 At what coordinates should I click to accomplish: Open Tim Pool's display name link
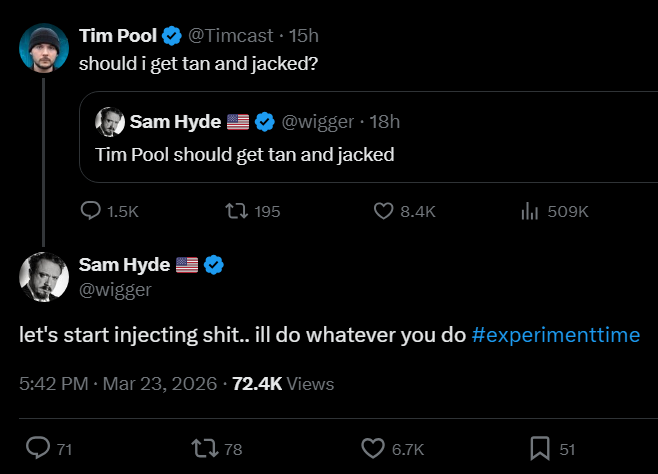tap(118, 36)
